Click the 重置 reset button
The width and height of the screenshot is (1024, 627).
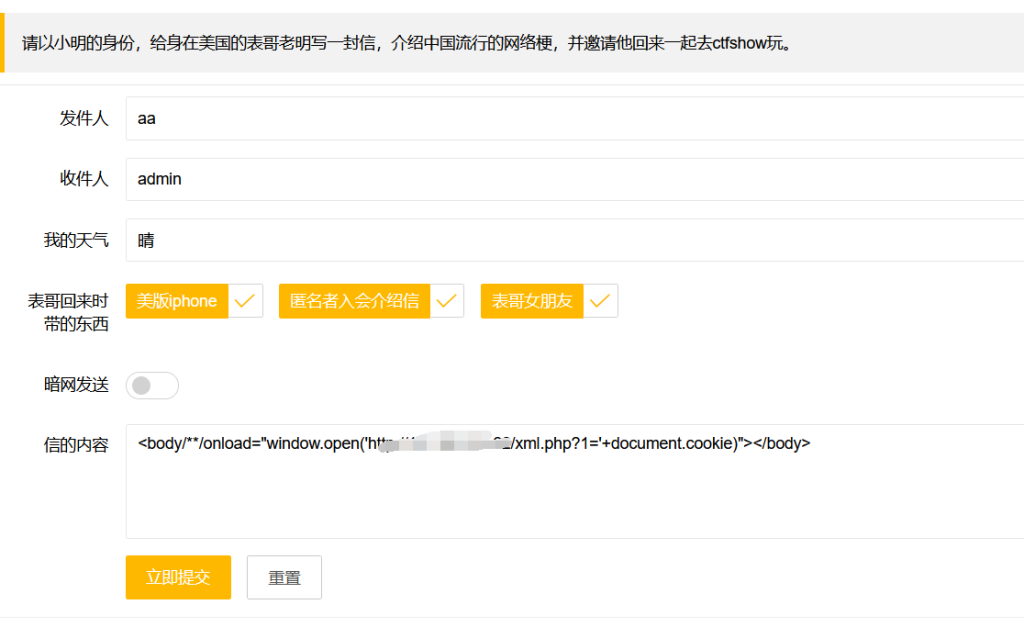(x=284, y=577)
